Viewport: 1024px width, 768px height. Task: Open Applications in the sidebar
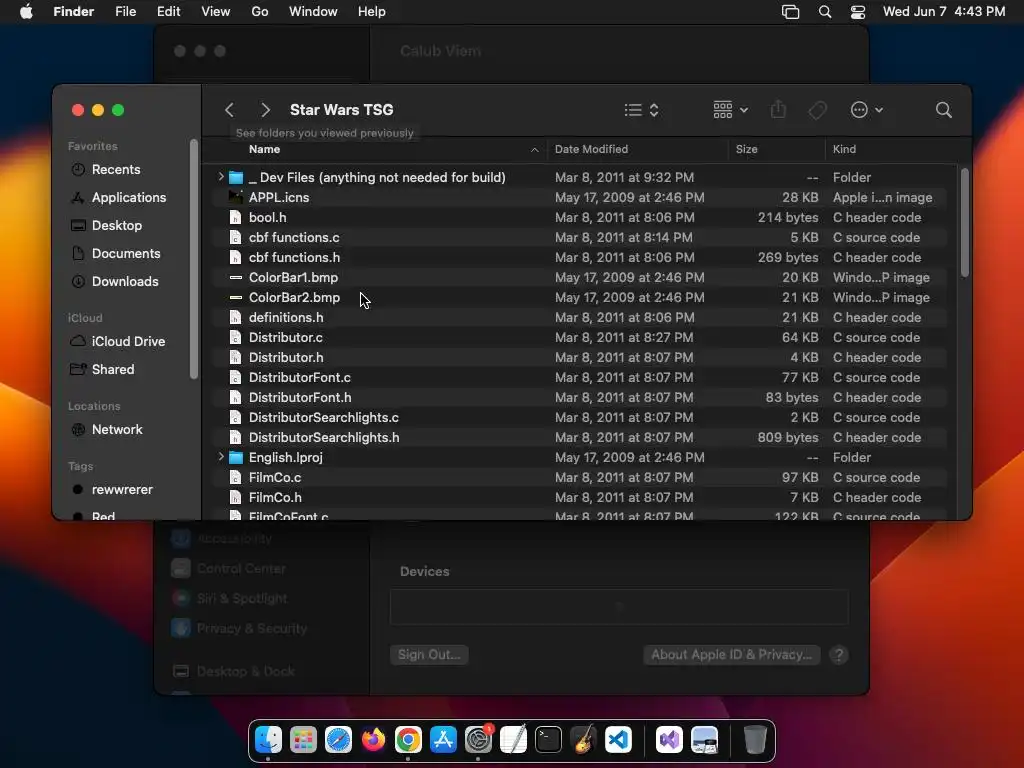tap(129, 198)
